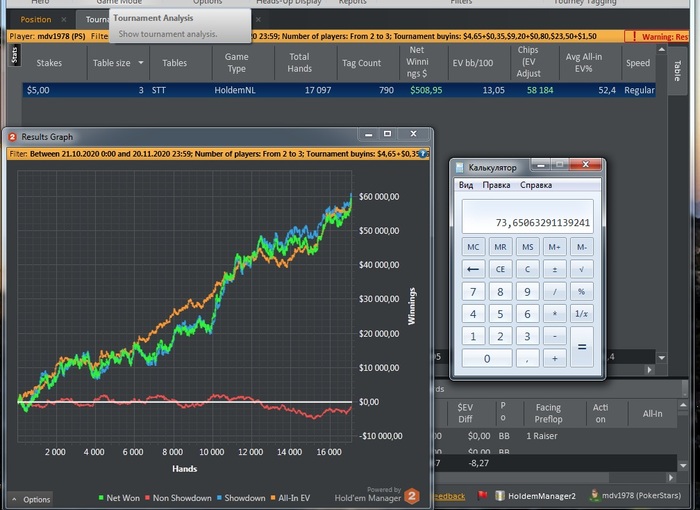Toggle the All-In EV graph legend

(x=290, y=498)
